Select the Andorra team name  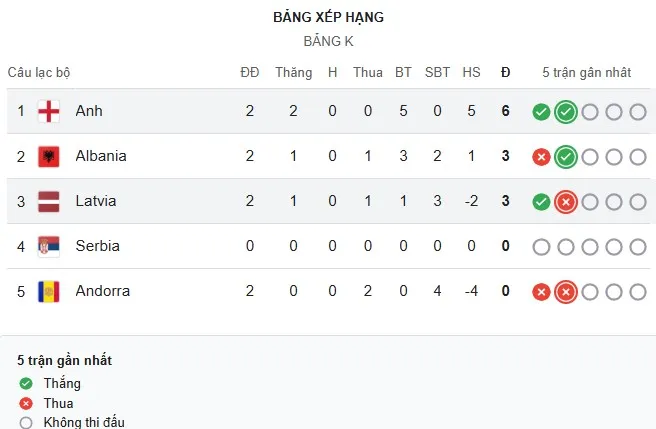coord(101,291)
